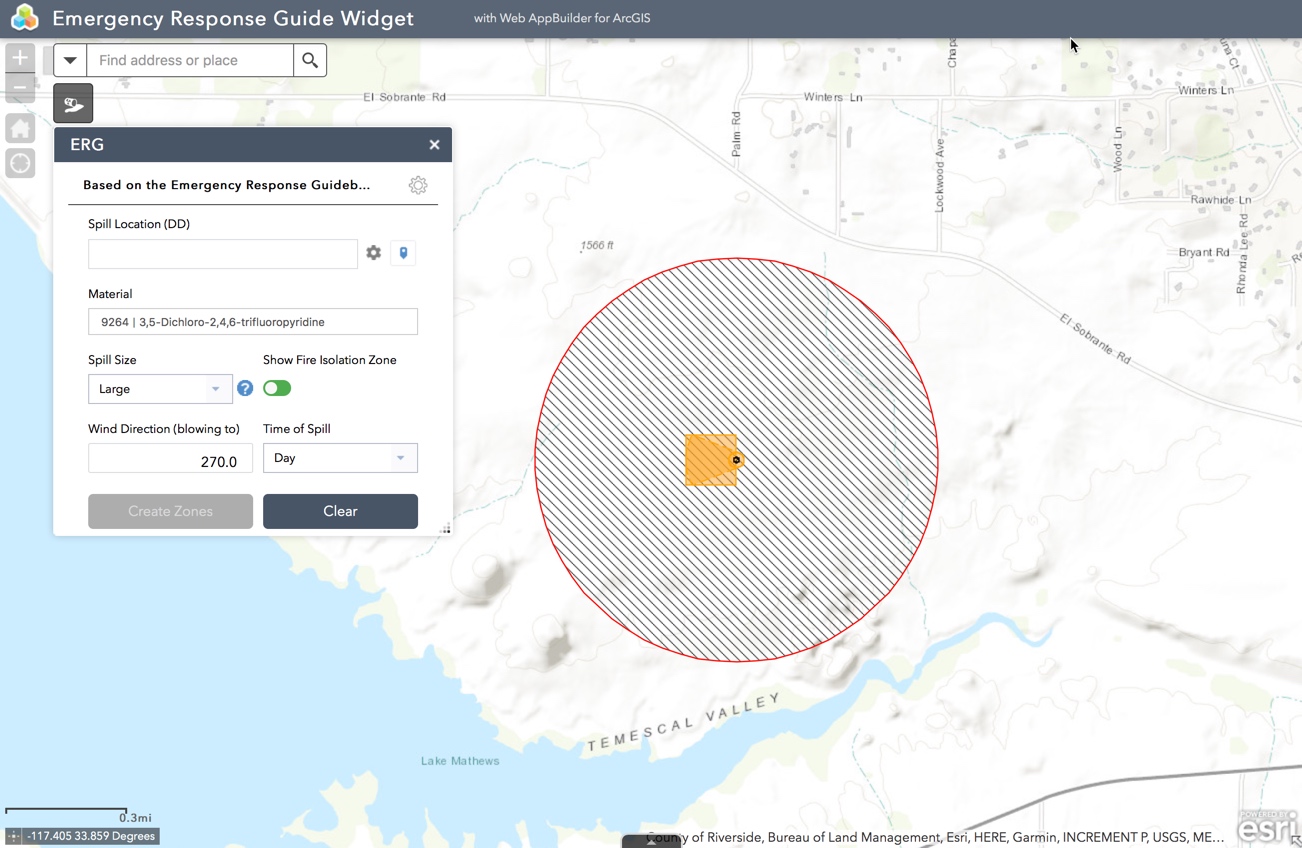The width and height of the screenshot is (1302, 848).
Task: Click the "Winters Ln" label near Palm Rd
Action: 833,97
